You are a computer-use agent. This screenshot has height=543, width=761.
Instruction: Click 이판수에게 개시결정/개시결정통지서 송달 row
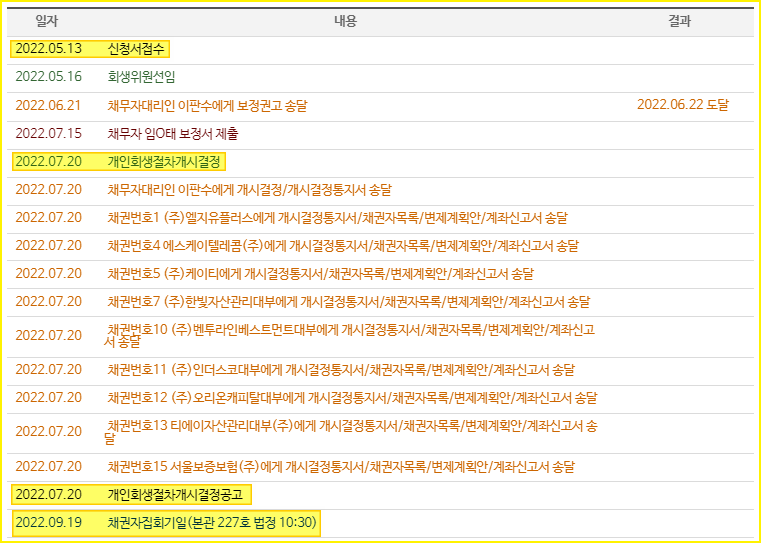[x=249, y=189]
